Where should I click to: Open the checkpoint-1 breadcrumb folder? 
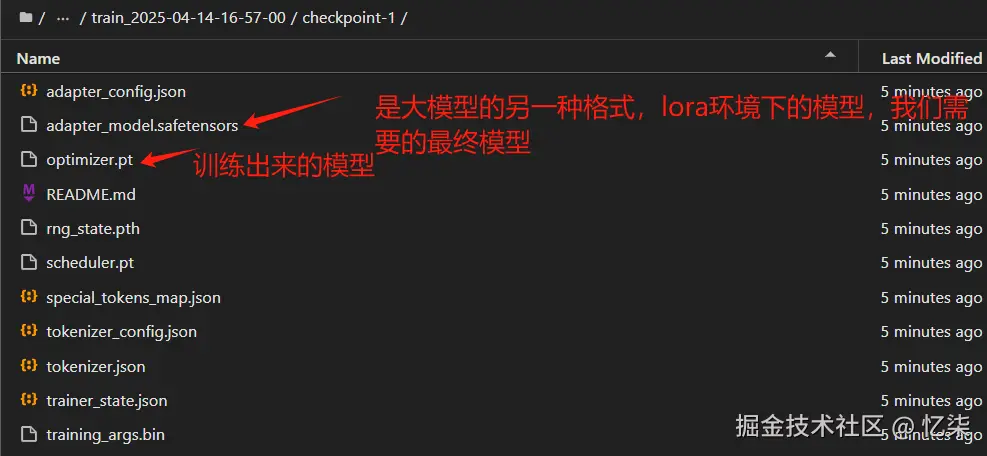[x=348, y=18]
